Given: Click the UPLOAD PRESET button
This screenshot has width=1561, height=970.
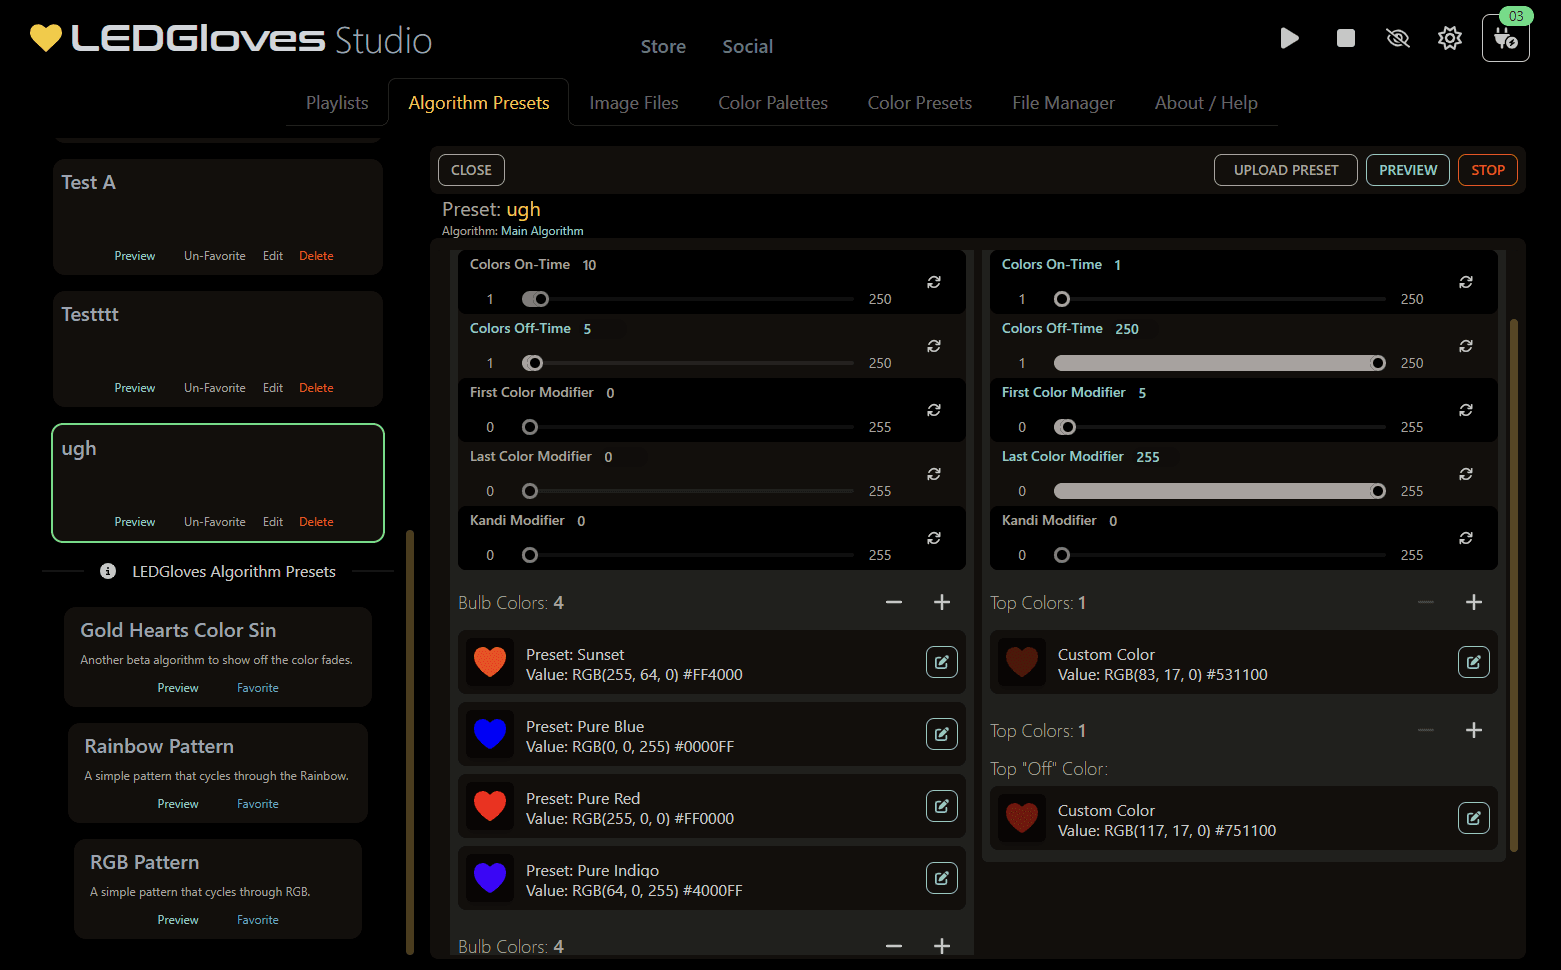Looking at the screenshot, I should [x=1285, y=170].
